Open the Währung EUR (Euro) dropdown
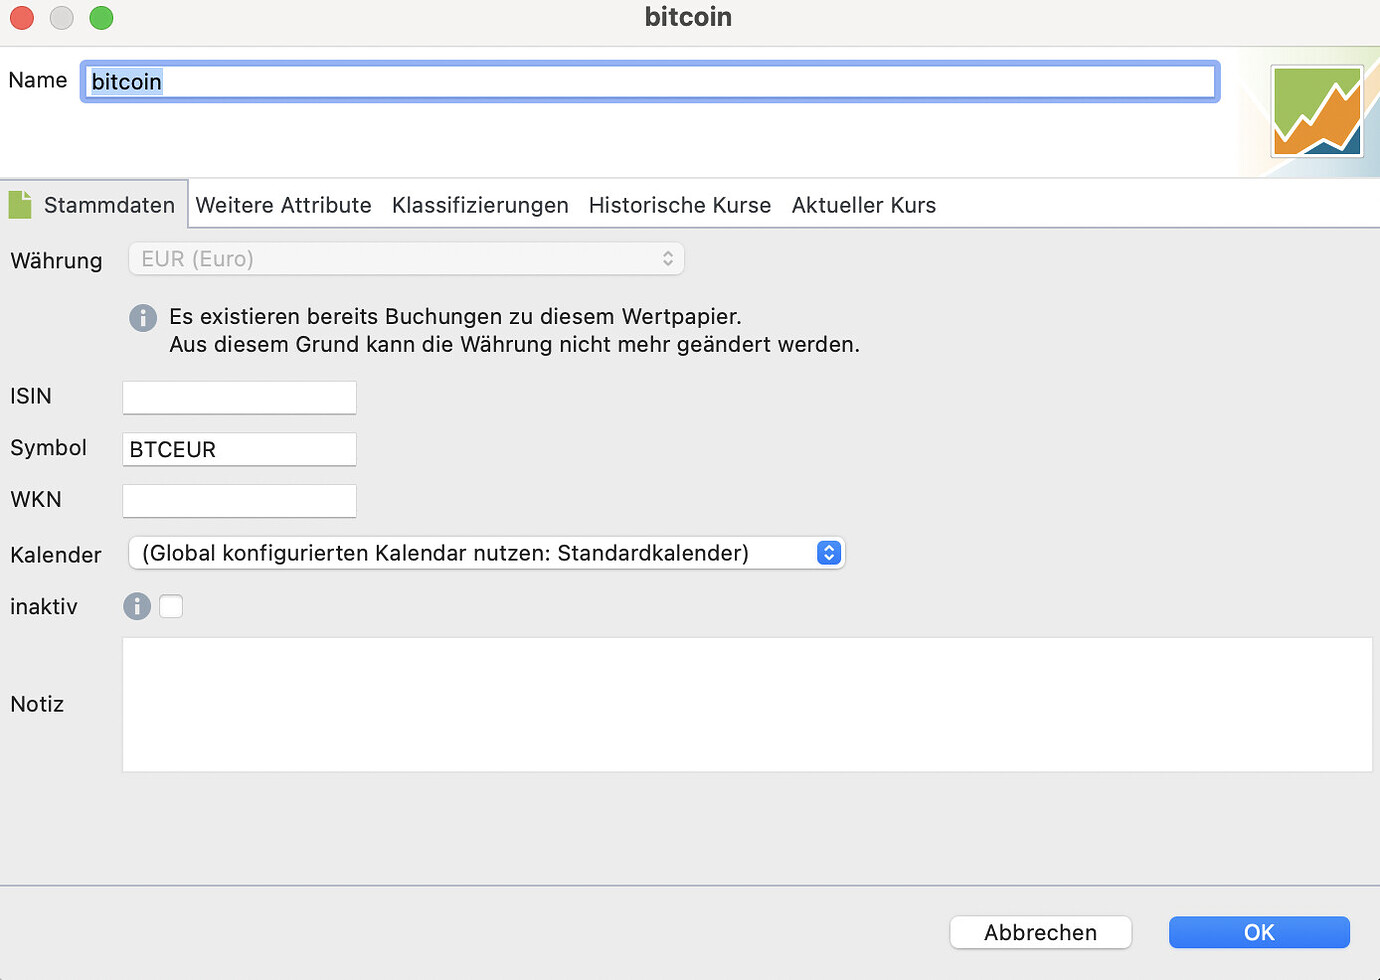 click(x=406, y=259)
